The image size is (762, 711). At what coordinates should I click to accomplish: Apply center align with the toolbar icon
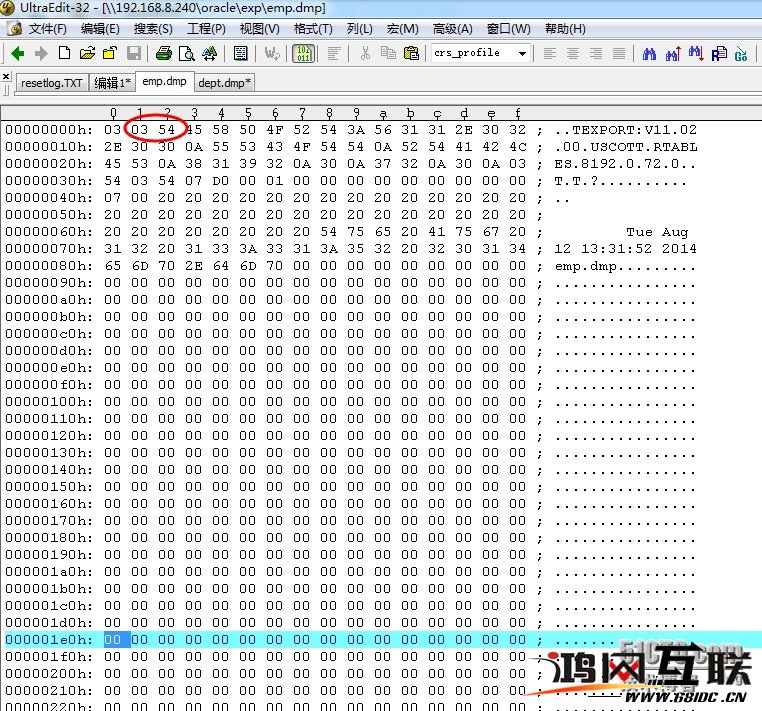(x=573, y=53)
